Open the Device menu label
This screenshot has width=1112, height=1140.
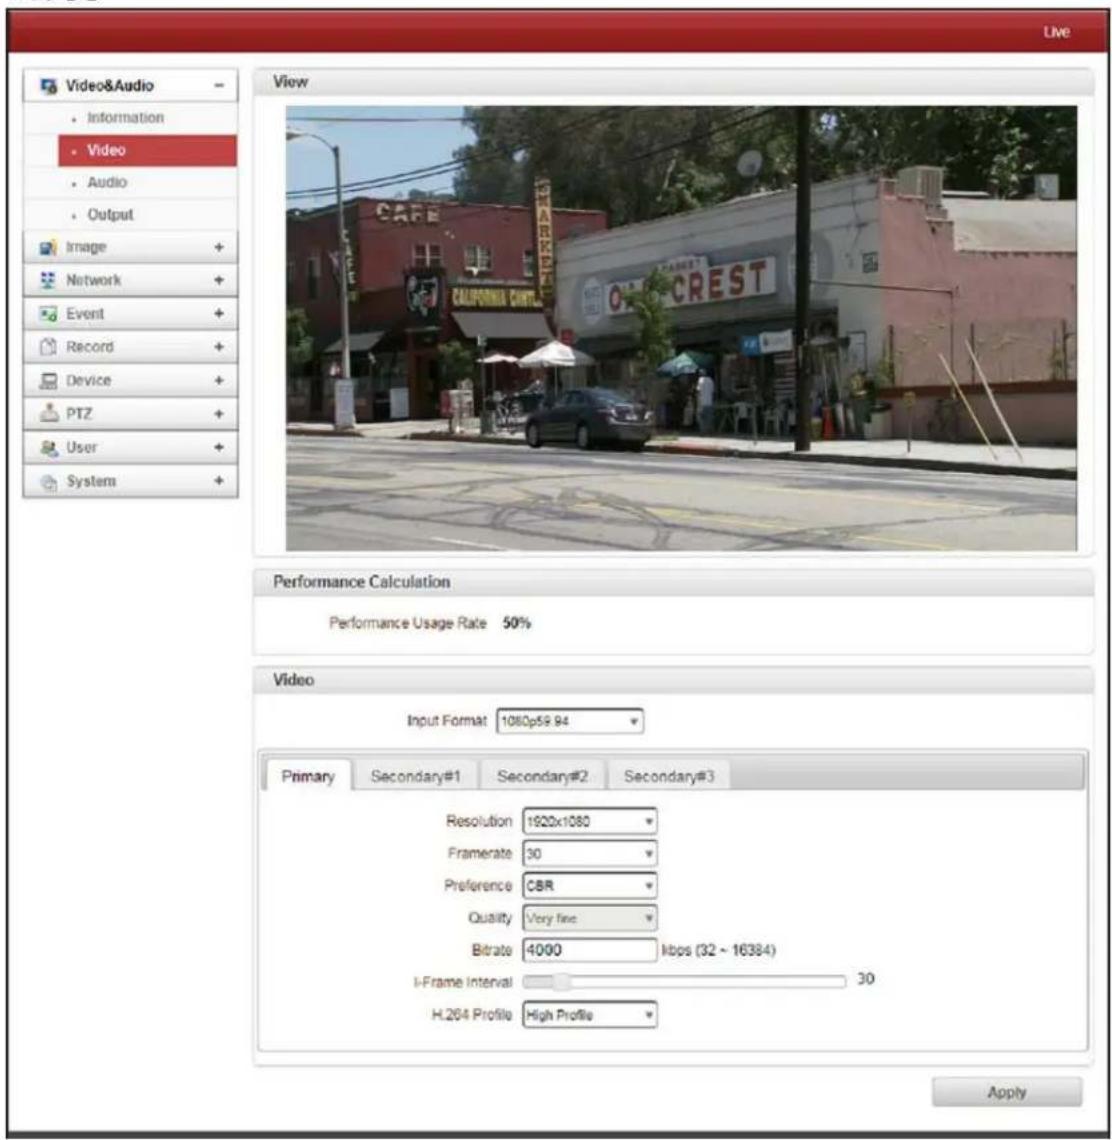pyautogui.click(x=89, y=381)
